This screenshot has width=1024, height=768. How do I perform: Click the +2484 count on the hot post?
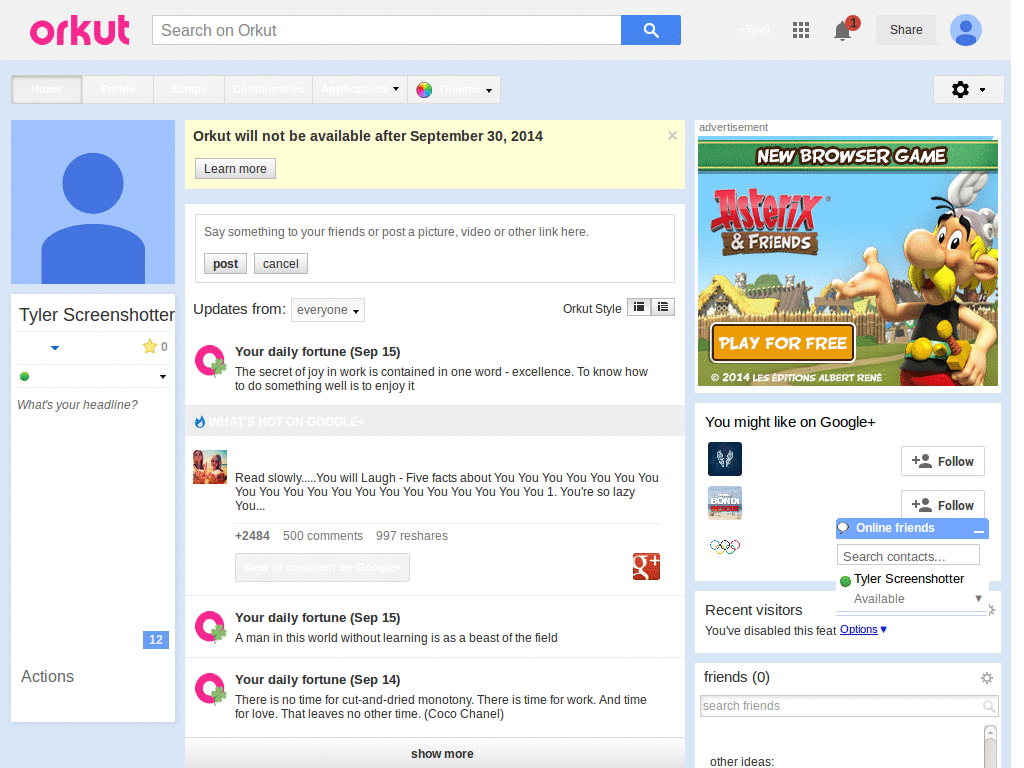(252, 536)
